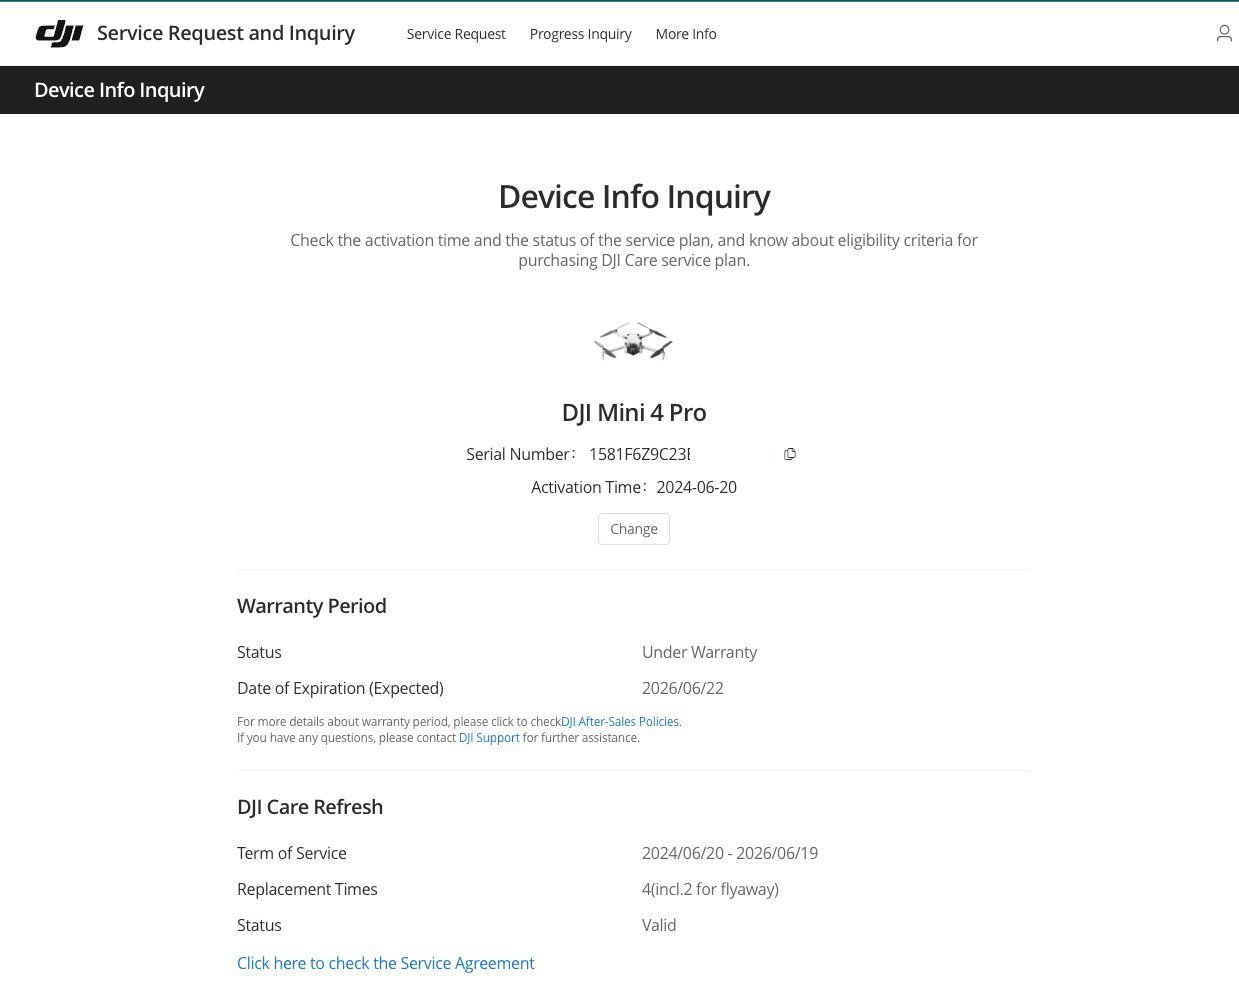Open the user account icon
Screen dimensions: 1239x993
click(1224, 34)
